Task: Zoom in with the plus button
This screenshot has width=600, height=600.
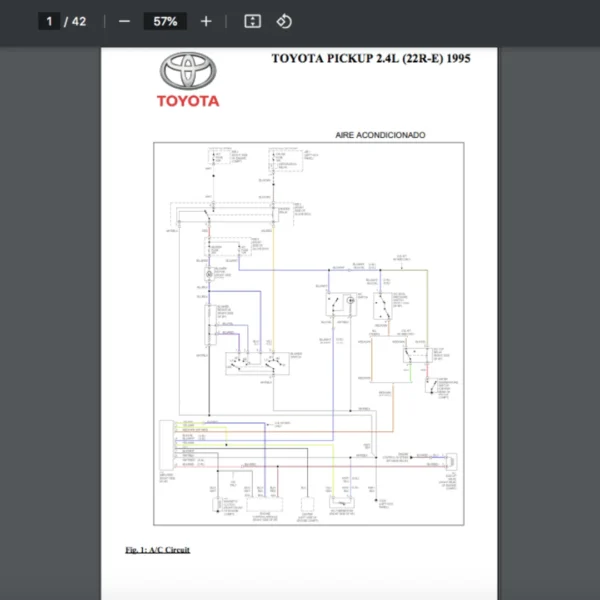Action: (x=206, y=21)
